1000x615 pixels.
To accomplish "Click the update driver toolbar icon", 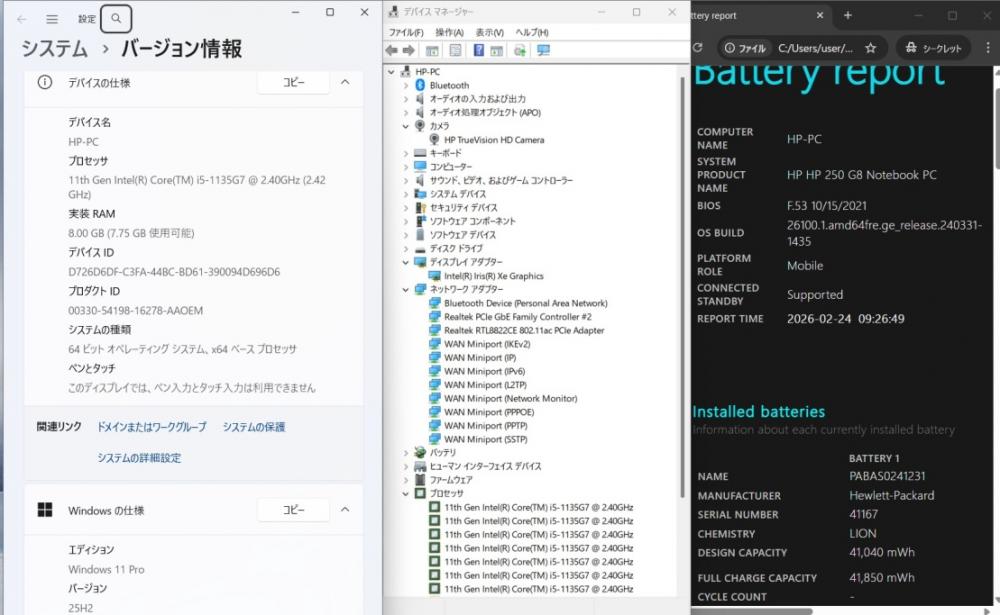I will [520, 50].
